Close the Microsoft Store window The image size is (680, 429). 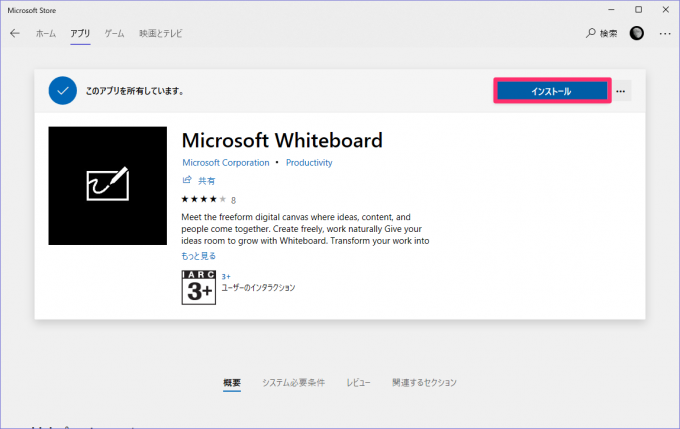(666, 10)
